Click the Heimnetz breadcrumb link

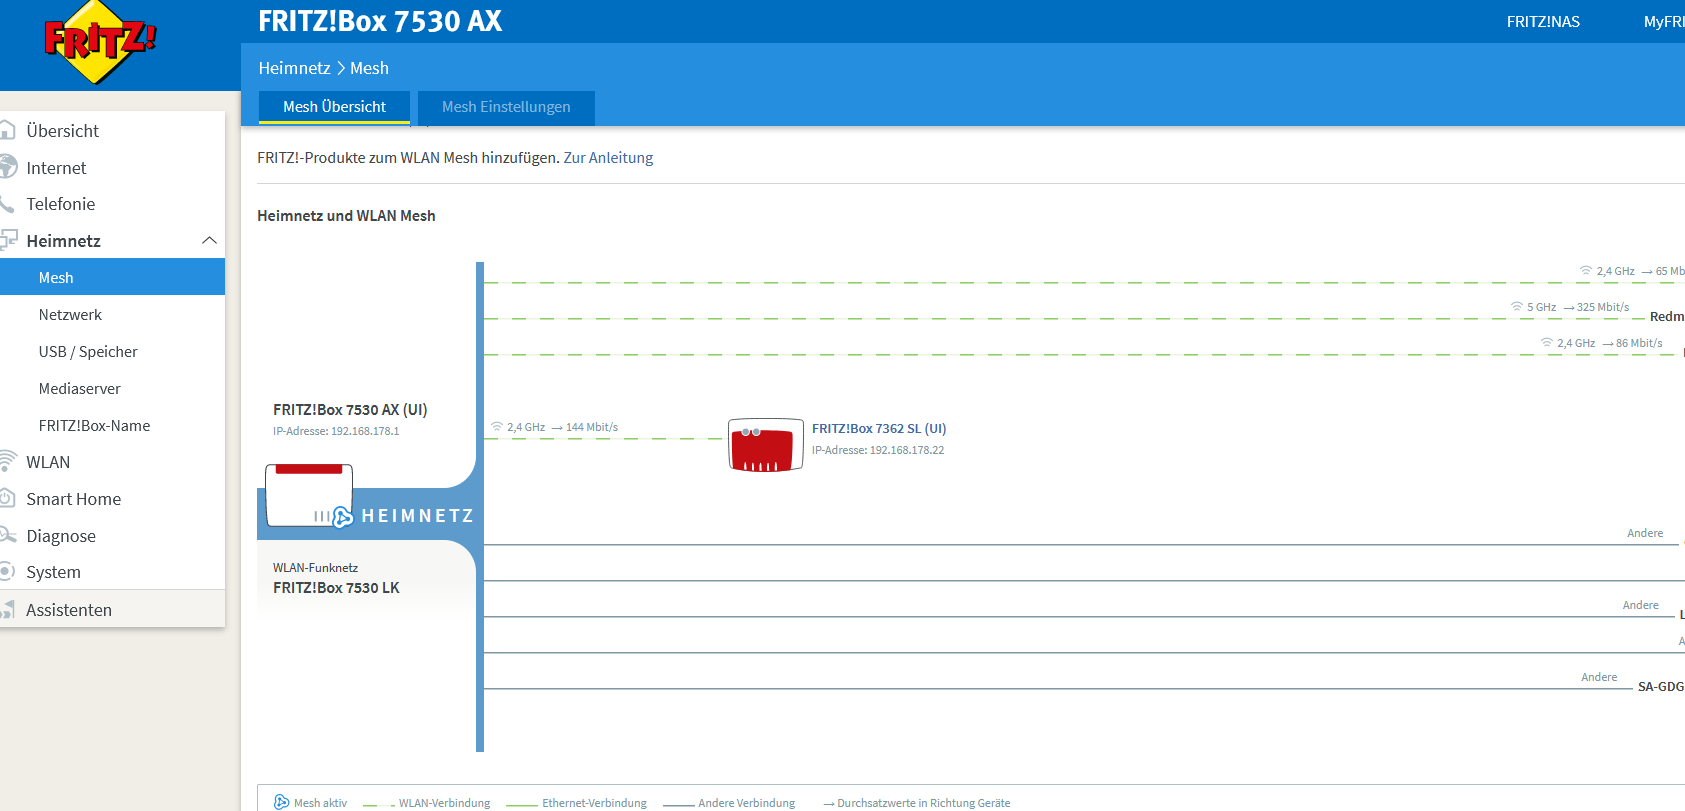coord(294,68)
